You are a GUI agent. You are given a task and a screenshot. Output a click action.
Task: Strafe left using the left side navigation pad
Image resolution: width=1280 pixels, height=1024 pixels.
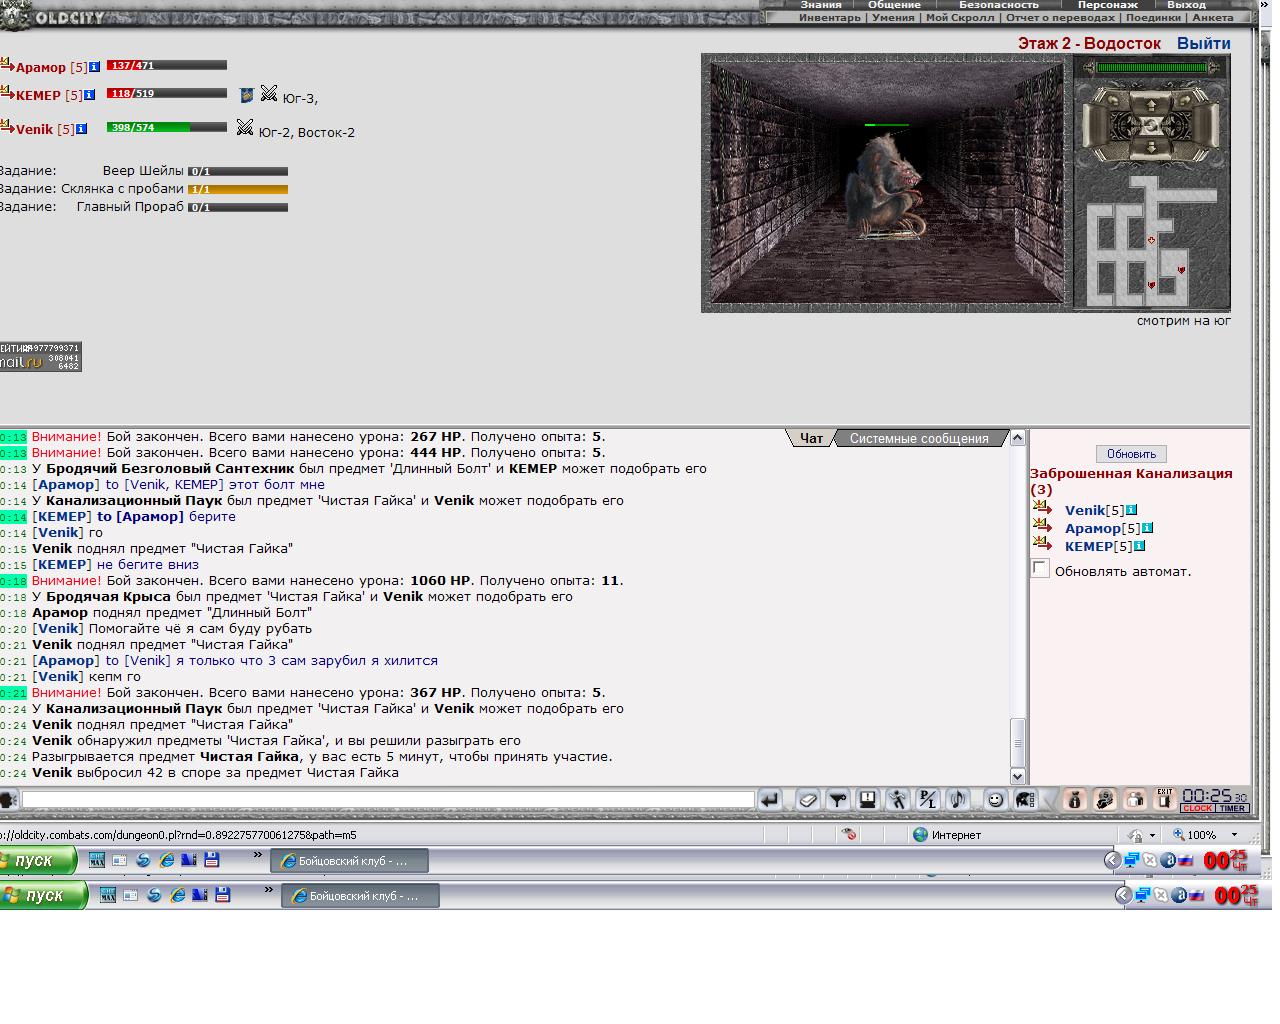click(1095, 126)
